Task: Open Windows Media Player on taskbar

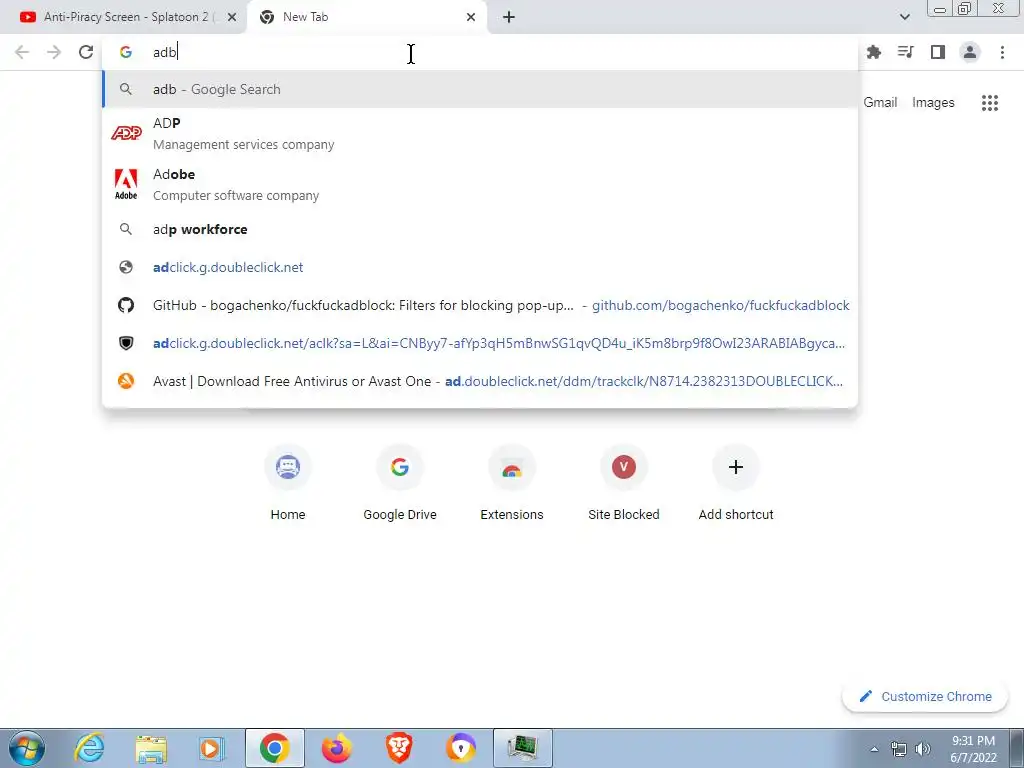Action: (212, 748)
